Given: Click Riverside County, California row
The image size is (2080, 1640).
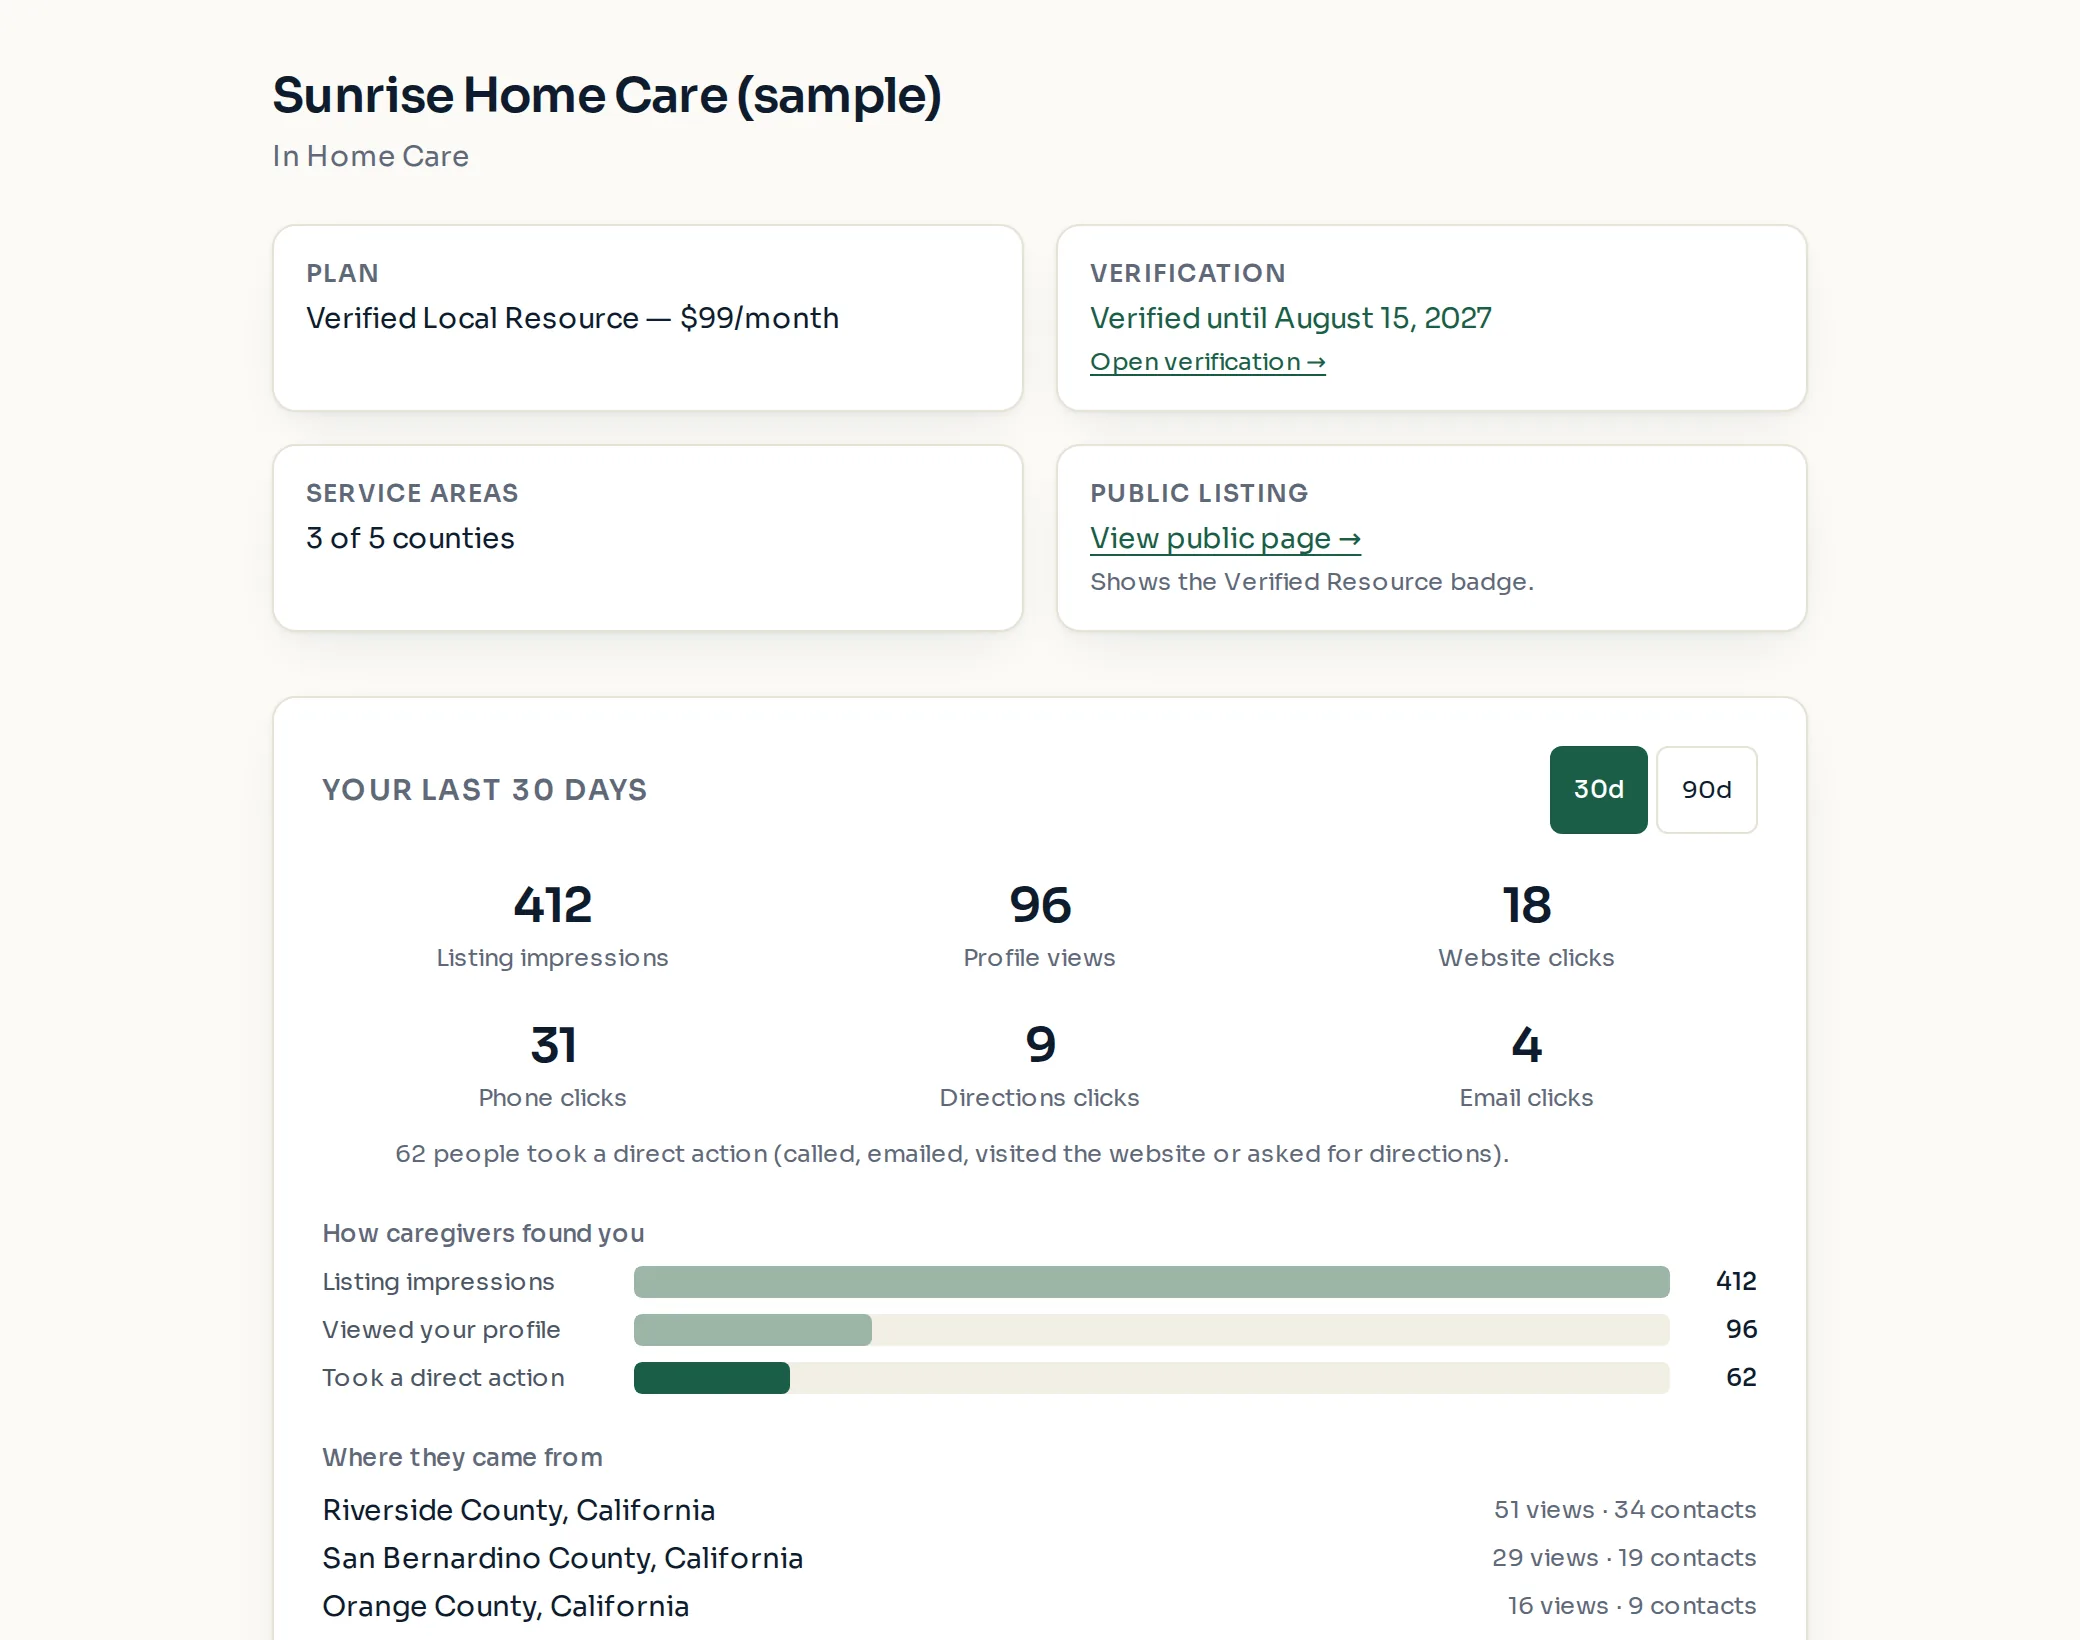Looking at the screenshot, I should (1039, 1510).
